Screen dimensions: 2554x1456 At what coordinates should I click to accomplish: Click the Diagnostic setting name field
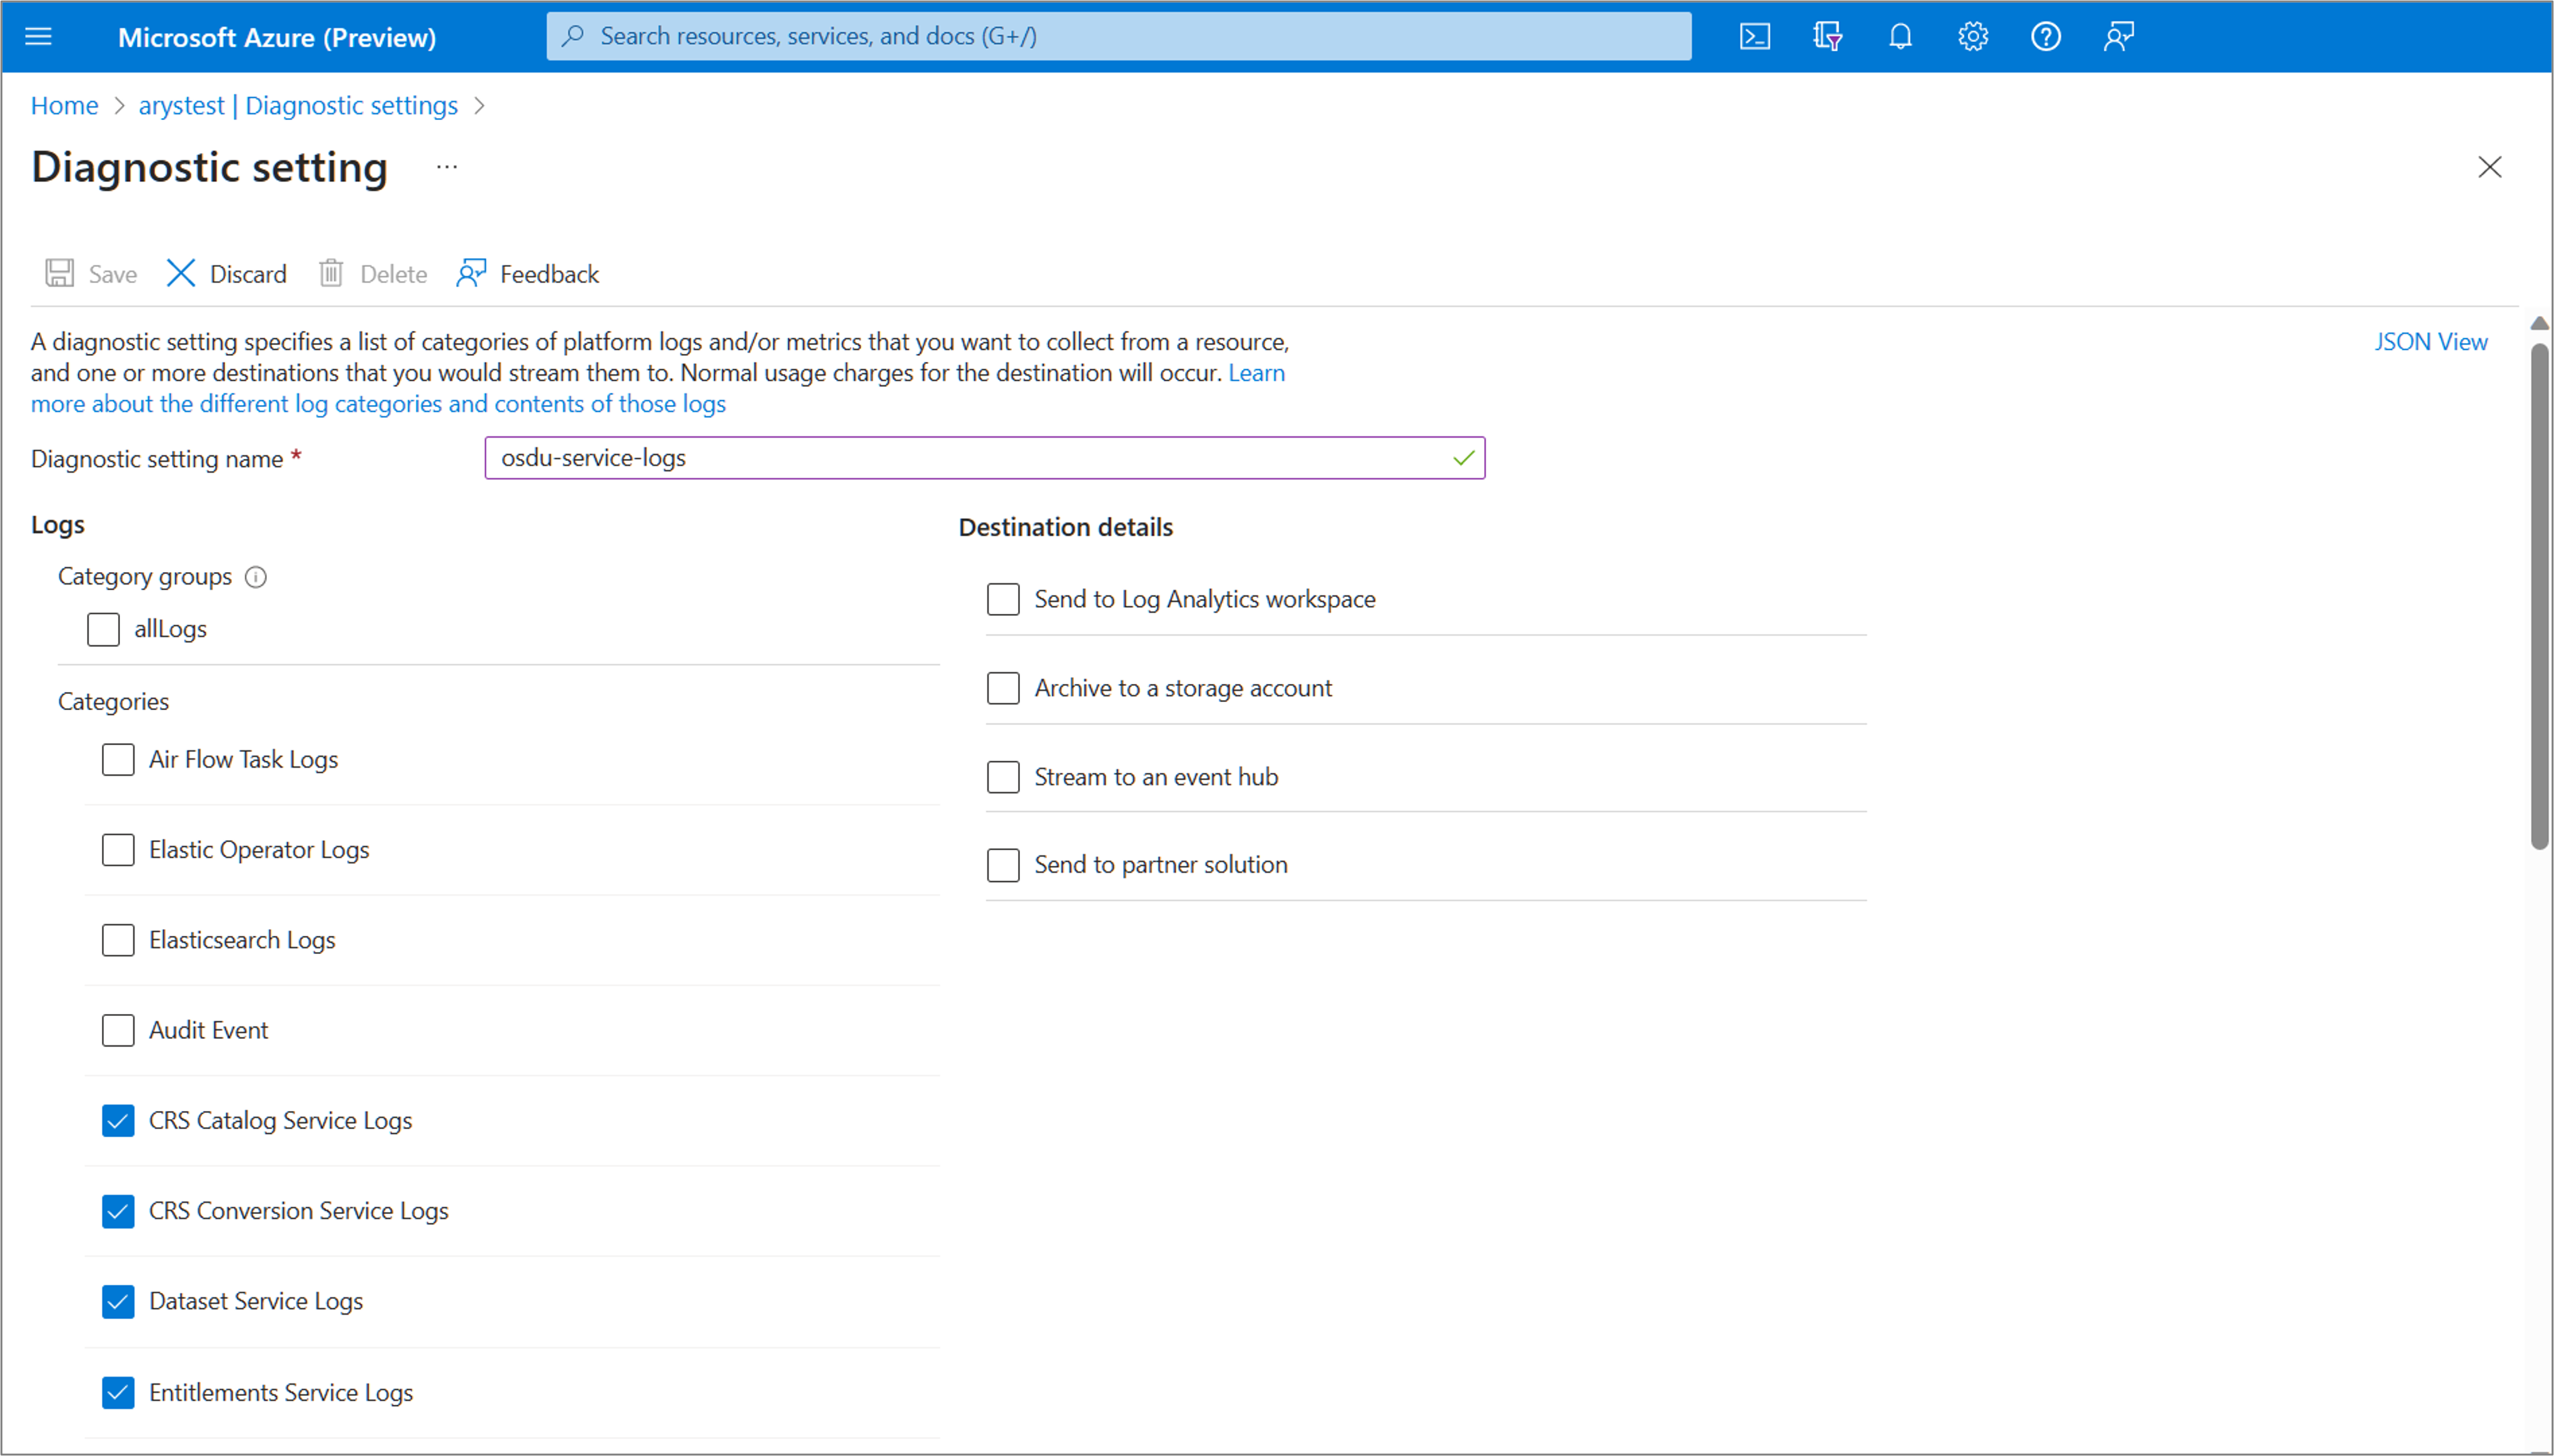pyautogui.click(x=985, y=458)
